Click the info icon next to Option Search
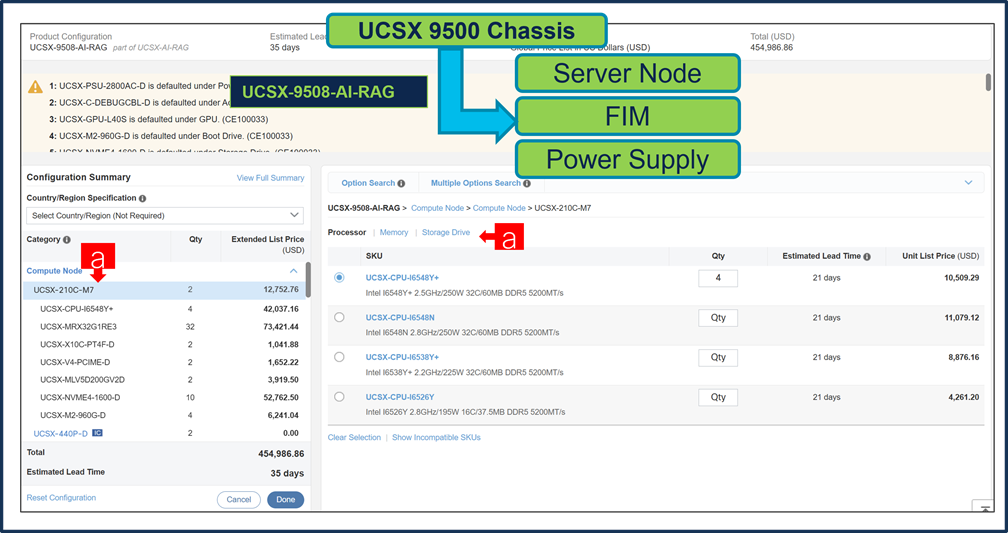 (401, 183)
